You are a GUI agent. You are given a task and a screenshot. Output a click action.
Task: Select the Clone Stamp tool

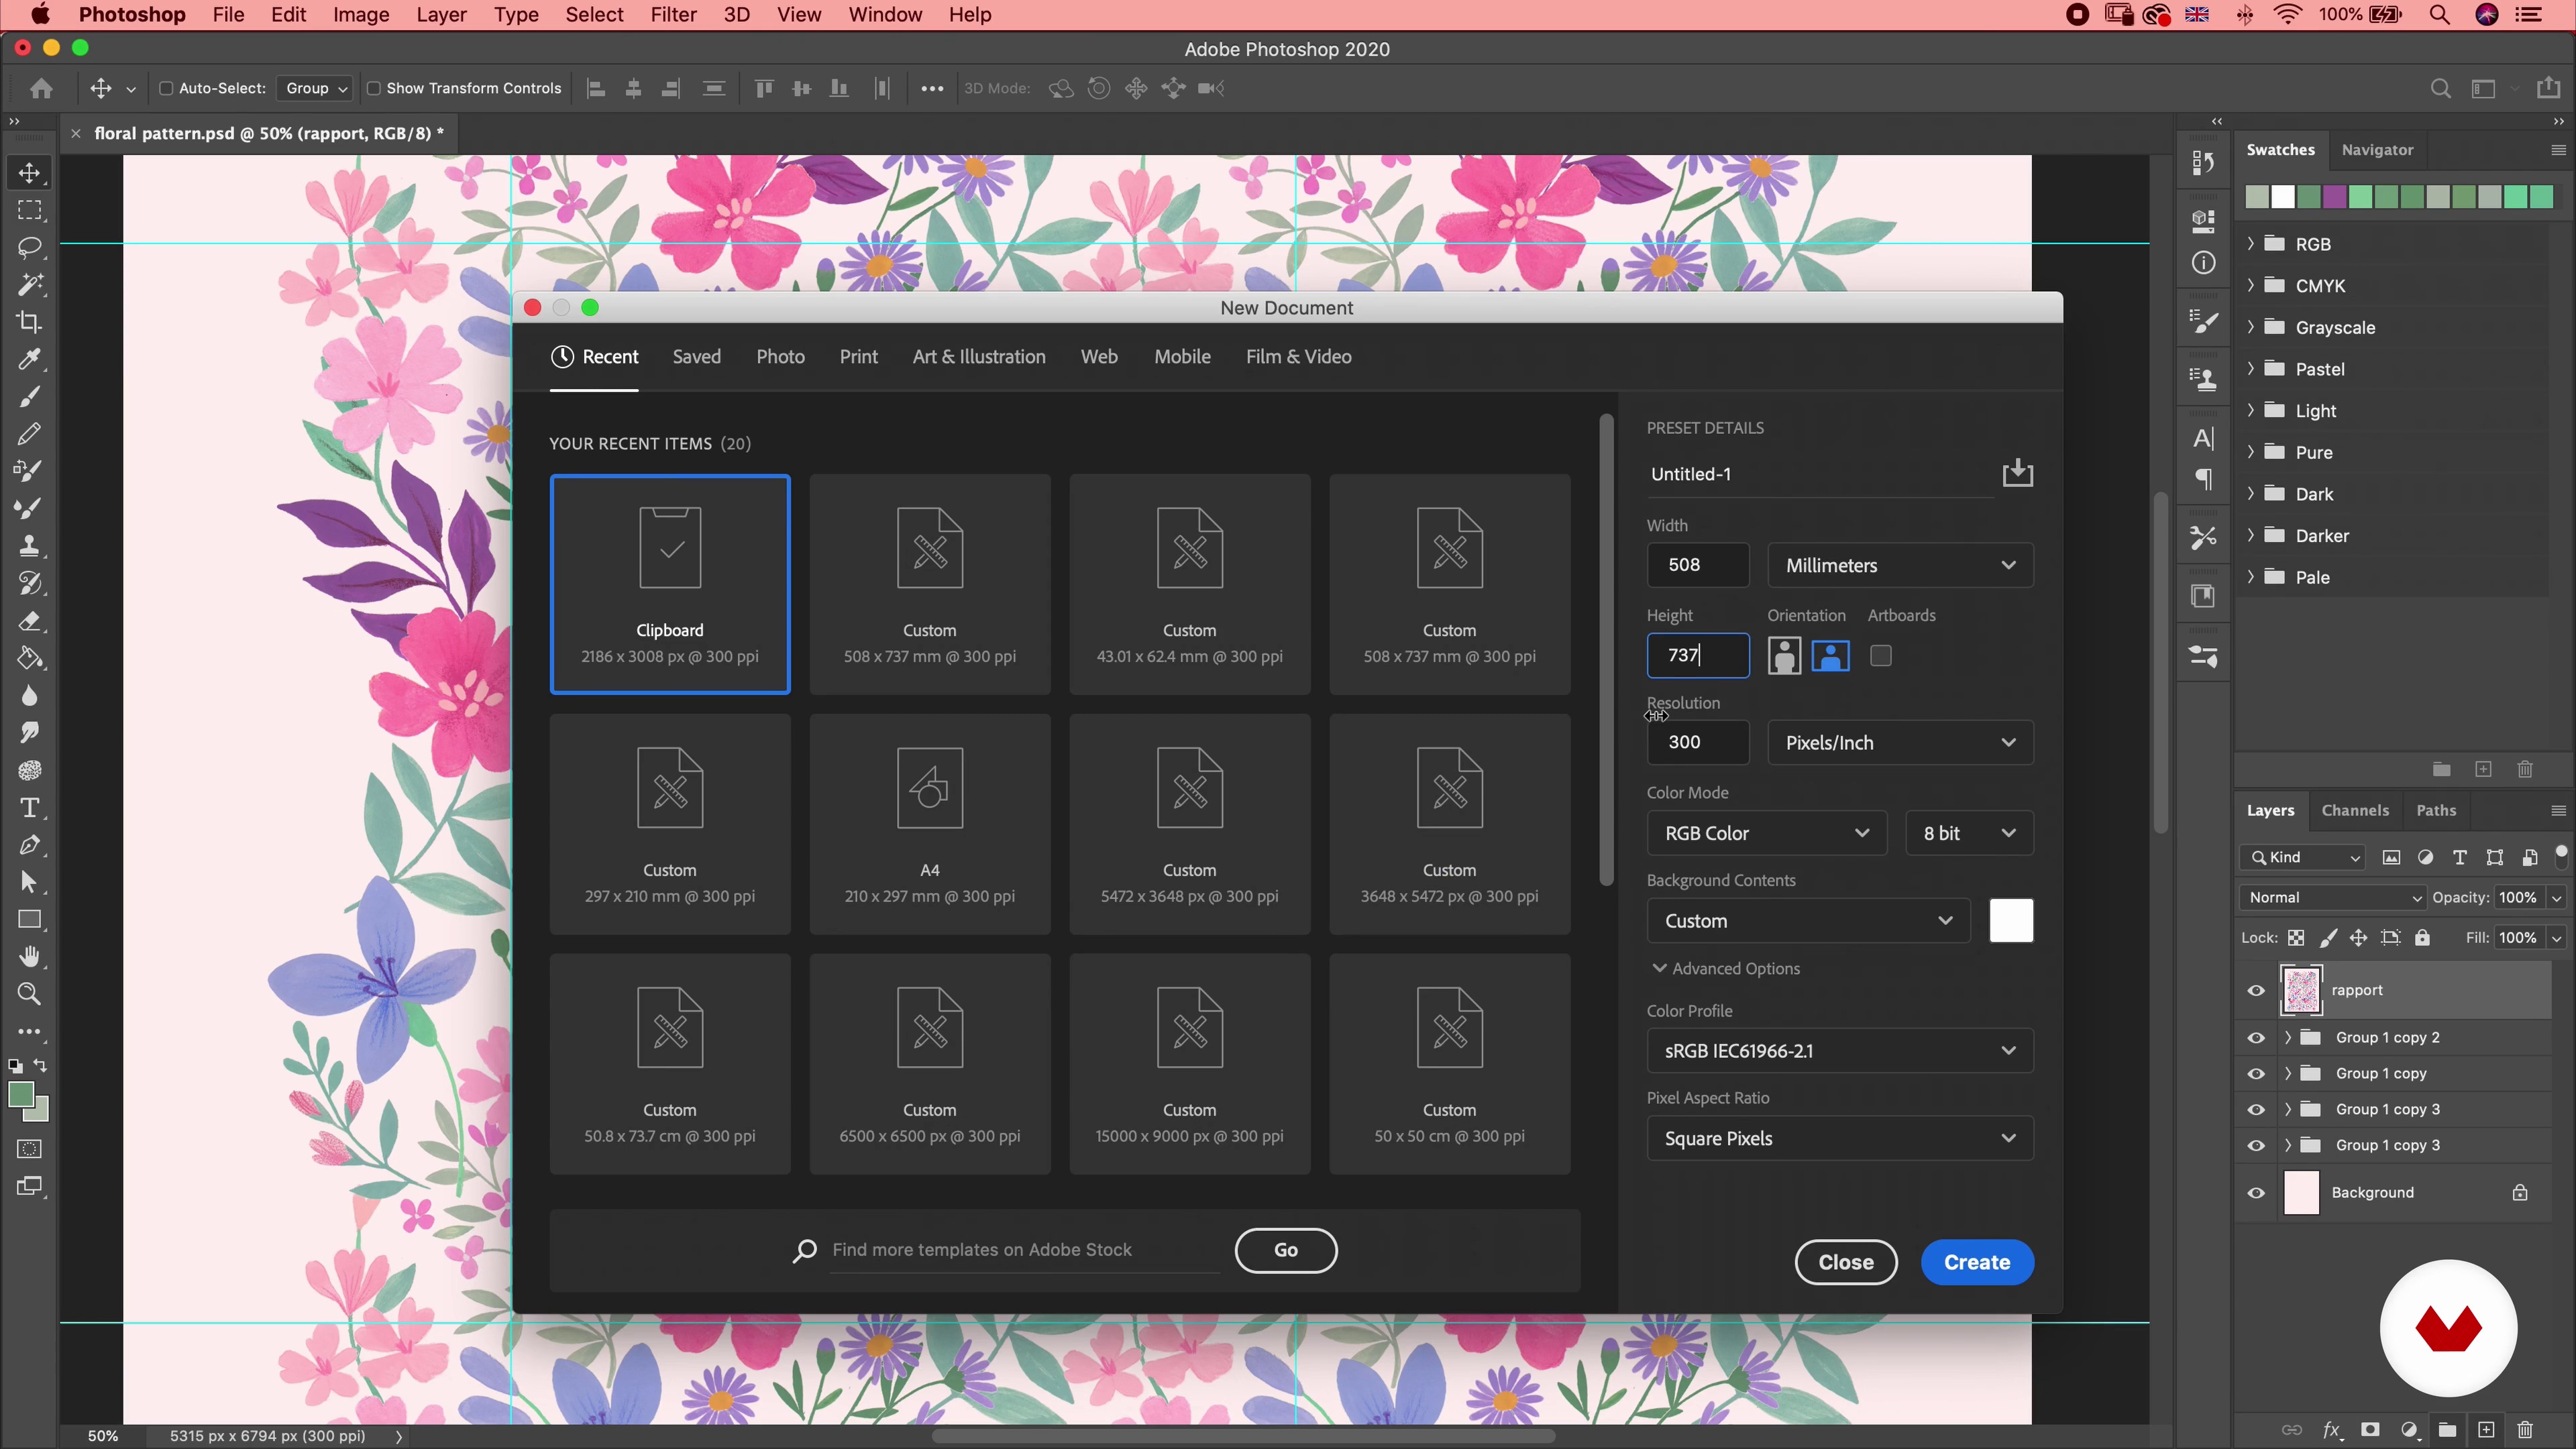point(29,546)
